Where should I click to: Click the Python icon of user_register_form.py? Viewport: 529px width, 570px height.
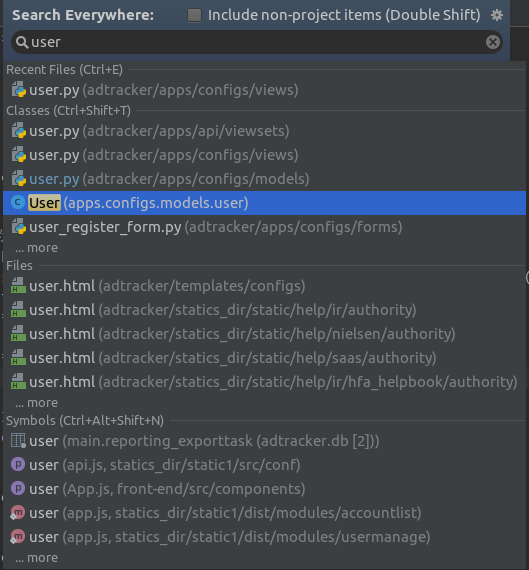(x=19, y=226)
